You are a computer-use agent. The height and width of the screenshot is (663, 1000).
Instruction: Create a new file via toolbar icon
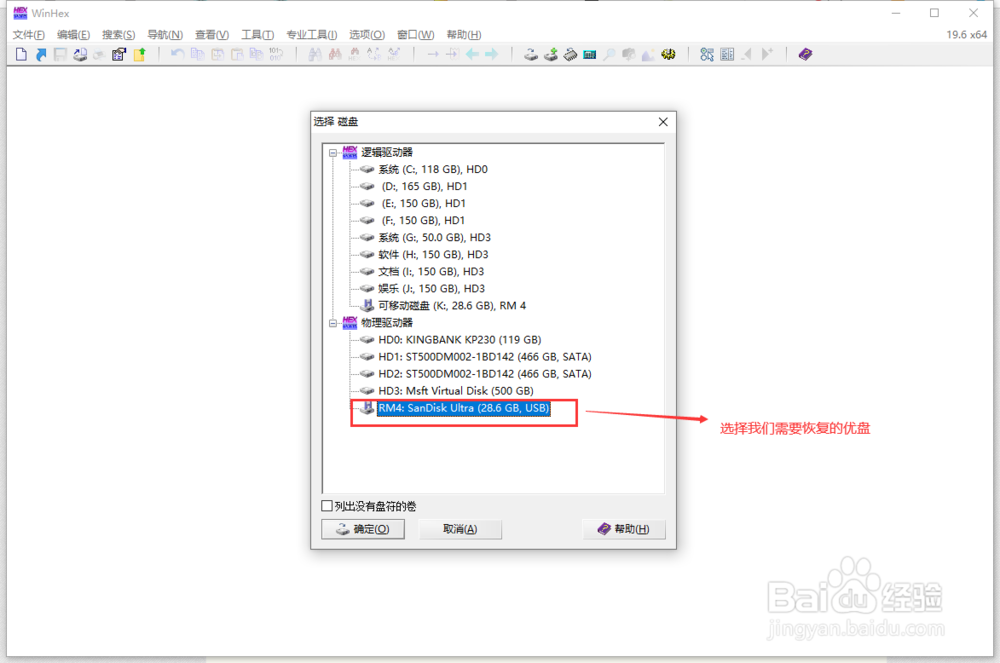[x=21, y=54]
